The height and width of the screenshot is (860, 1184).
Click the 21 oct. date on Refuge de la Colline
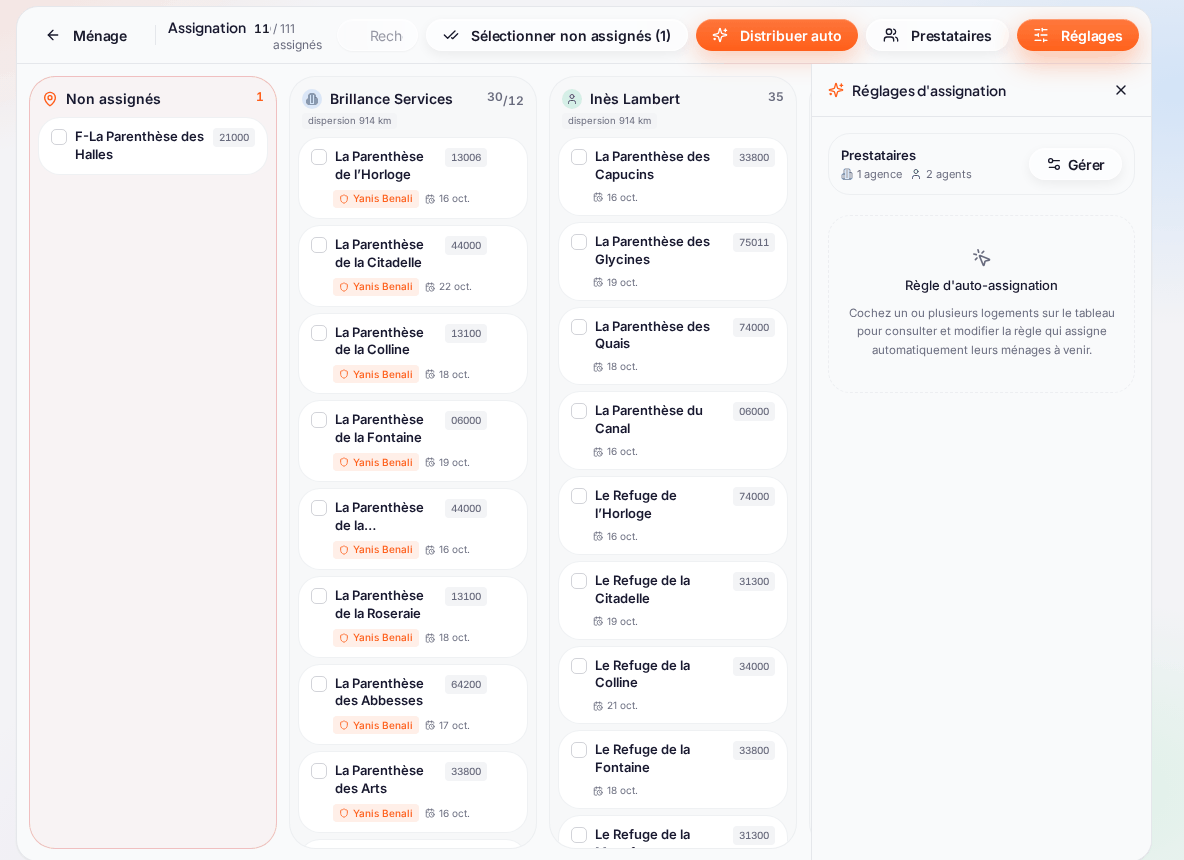[622, 706]
